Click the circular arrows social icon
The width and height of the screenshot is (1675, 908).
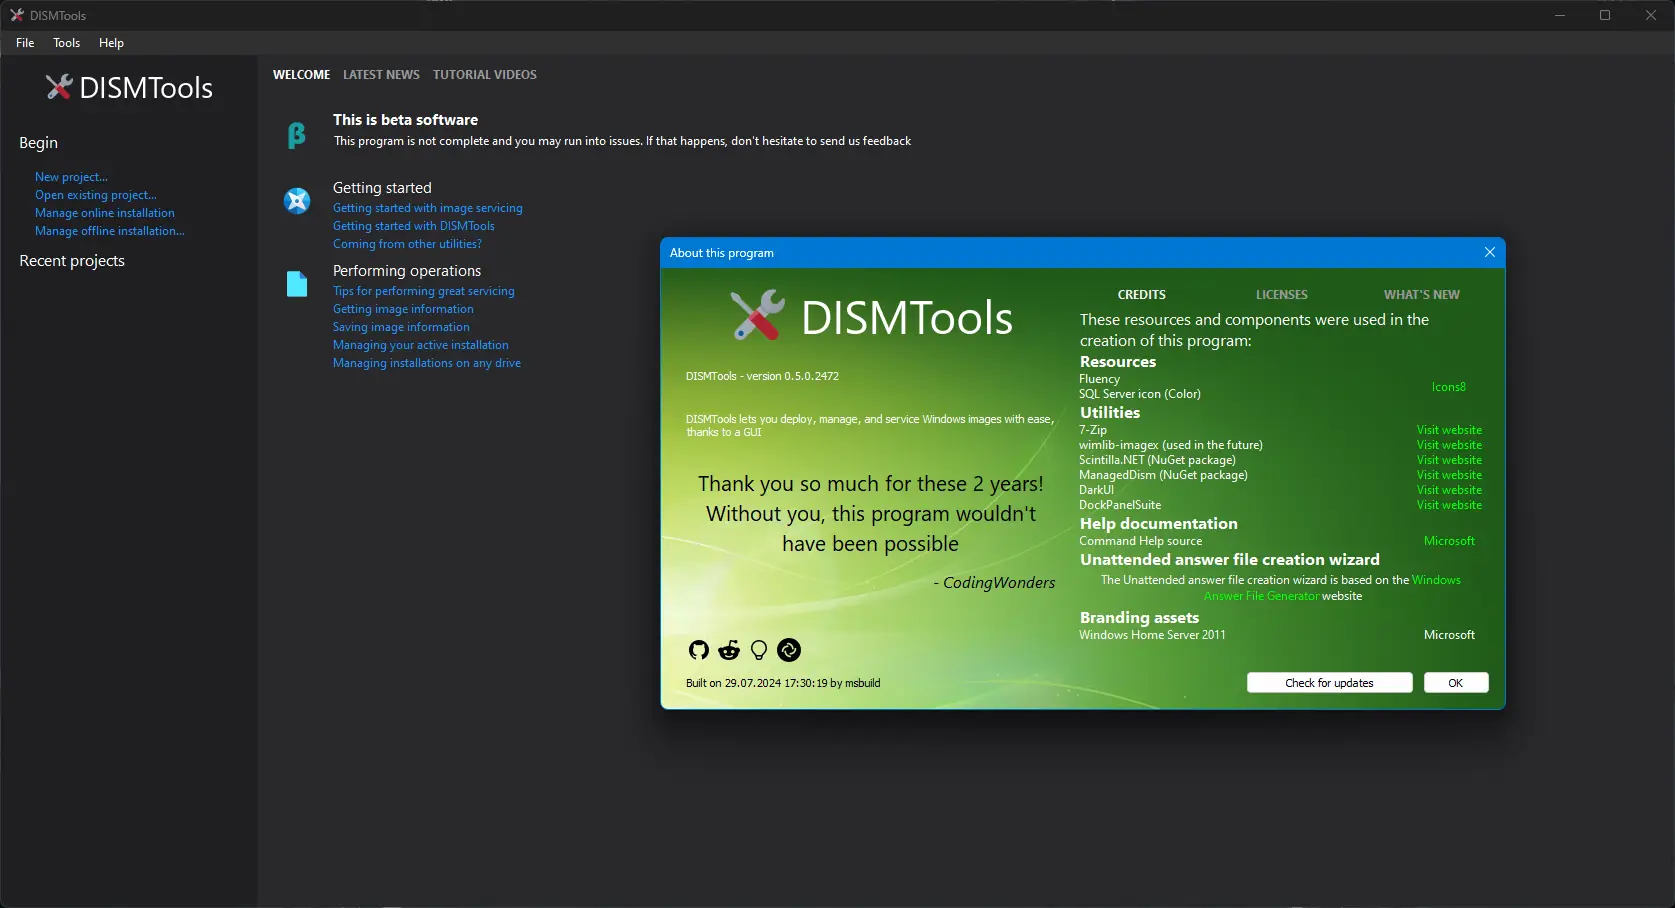(788, 650)
